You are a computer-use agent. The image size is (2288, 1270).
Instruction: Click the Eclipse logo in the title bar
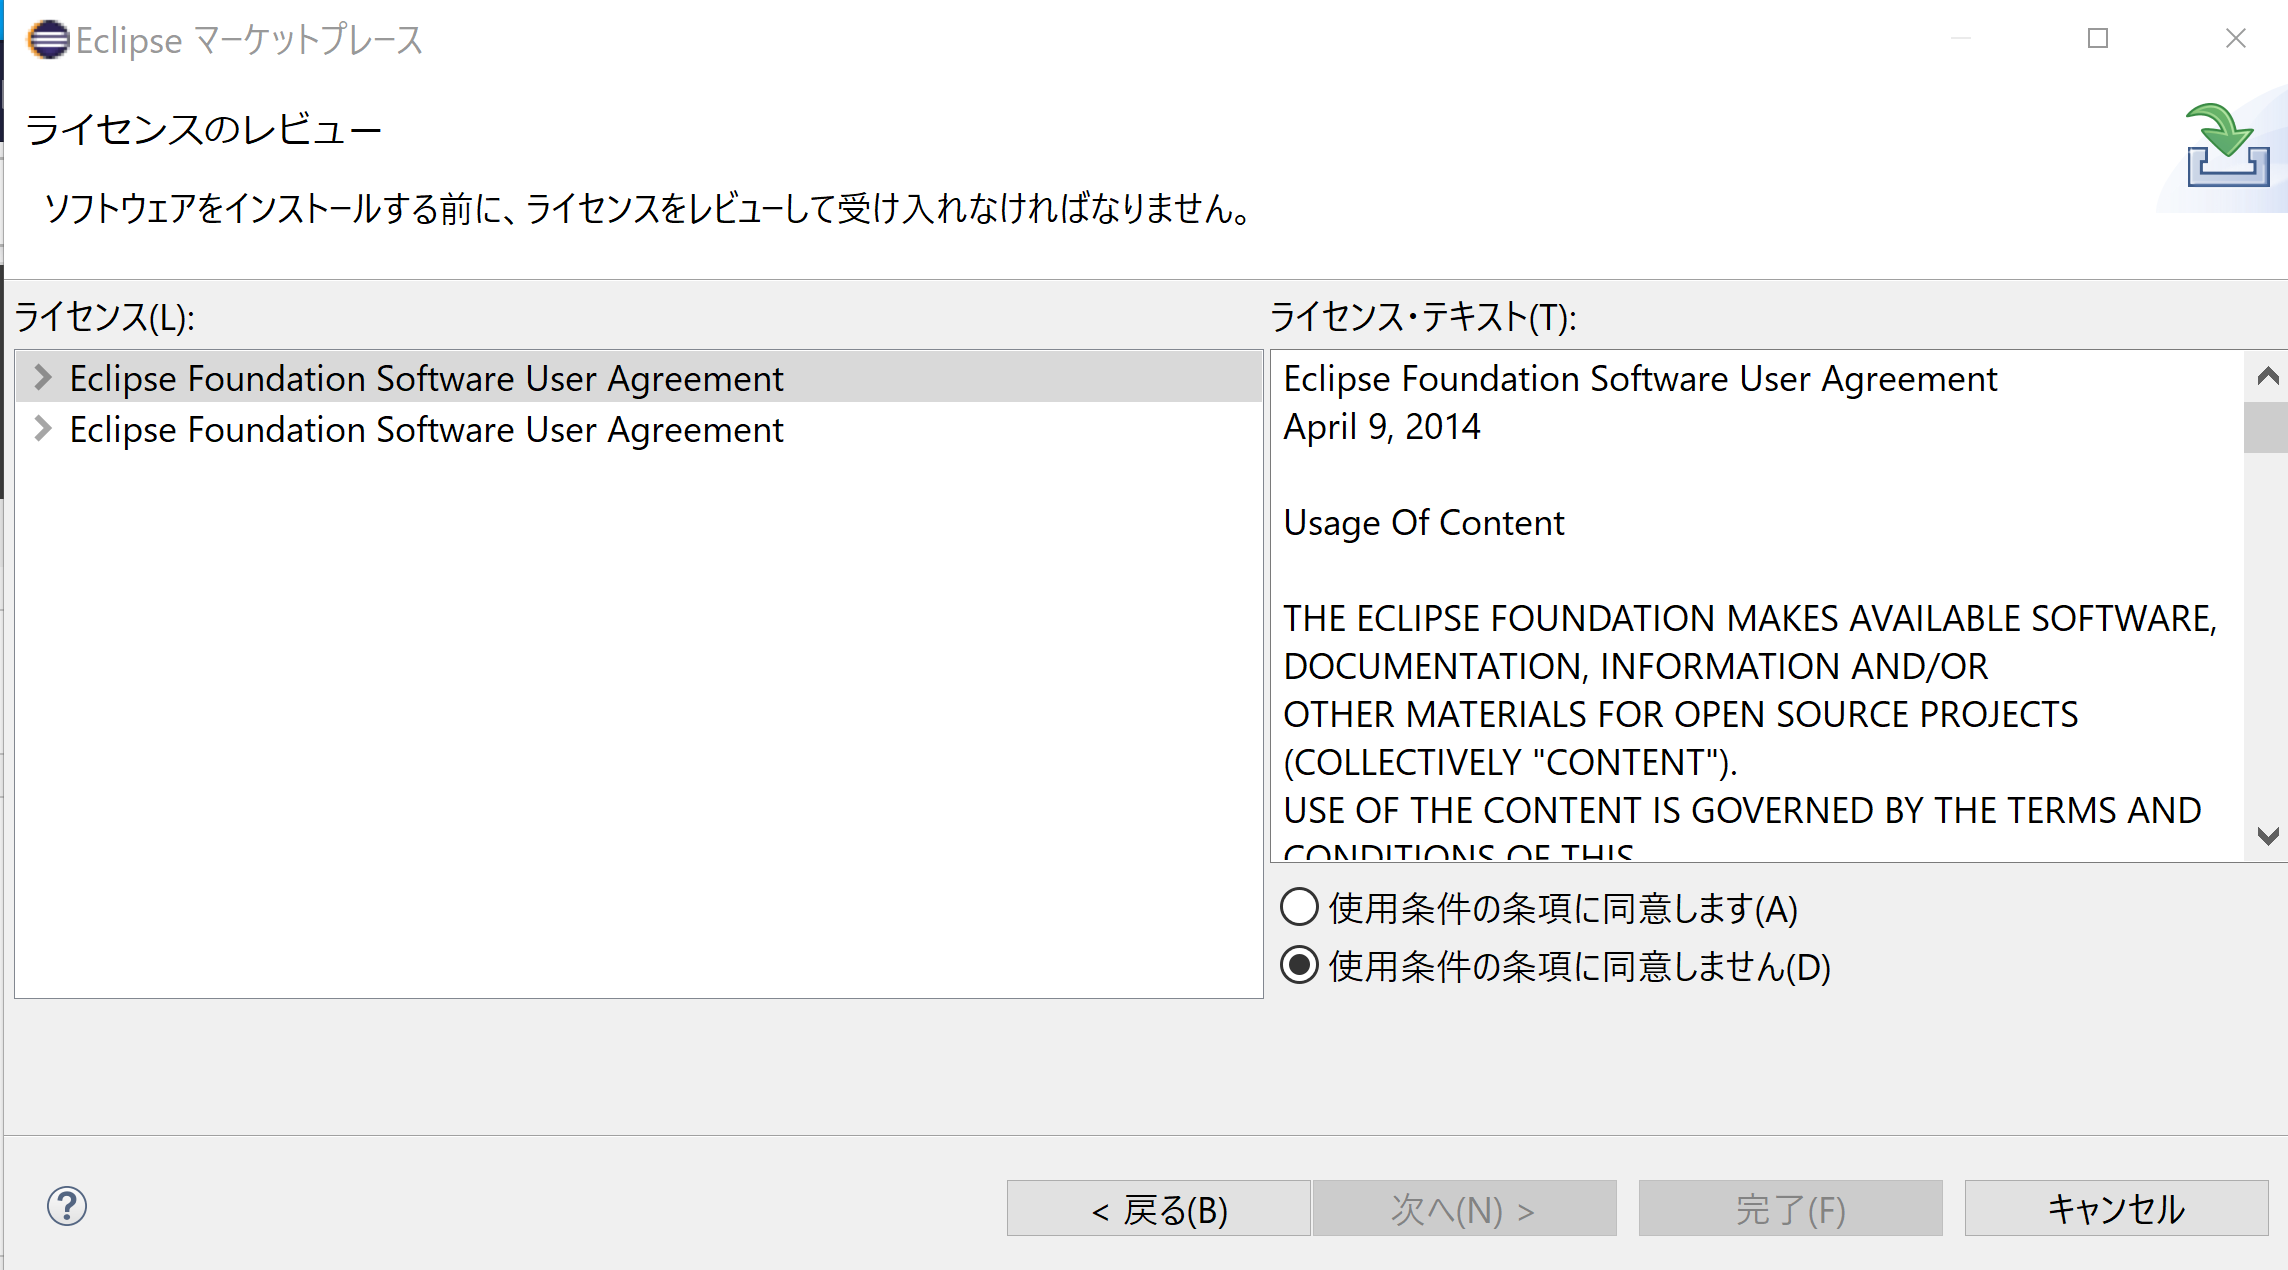(x=49, y=40)
